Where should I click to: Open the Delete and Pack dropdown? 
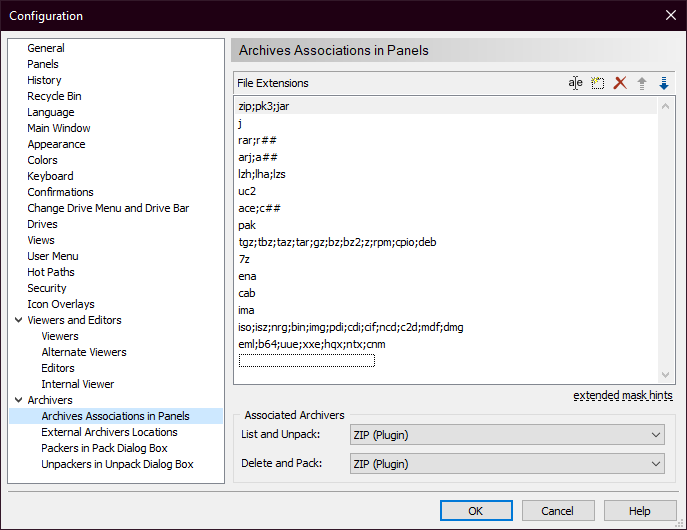pyautogui.click(x=506, y=463)
